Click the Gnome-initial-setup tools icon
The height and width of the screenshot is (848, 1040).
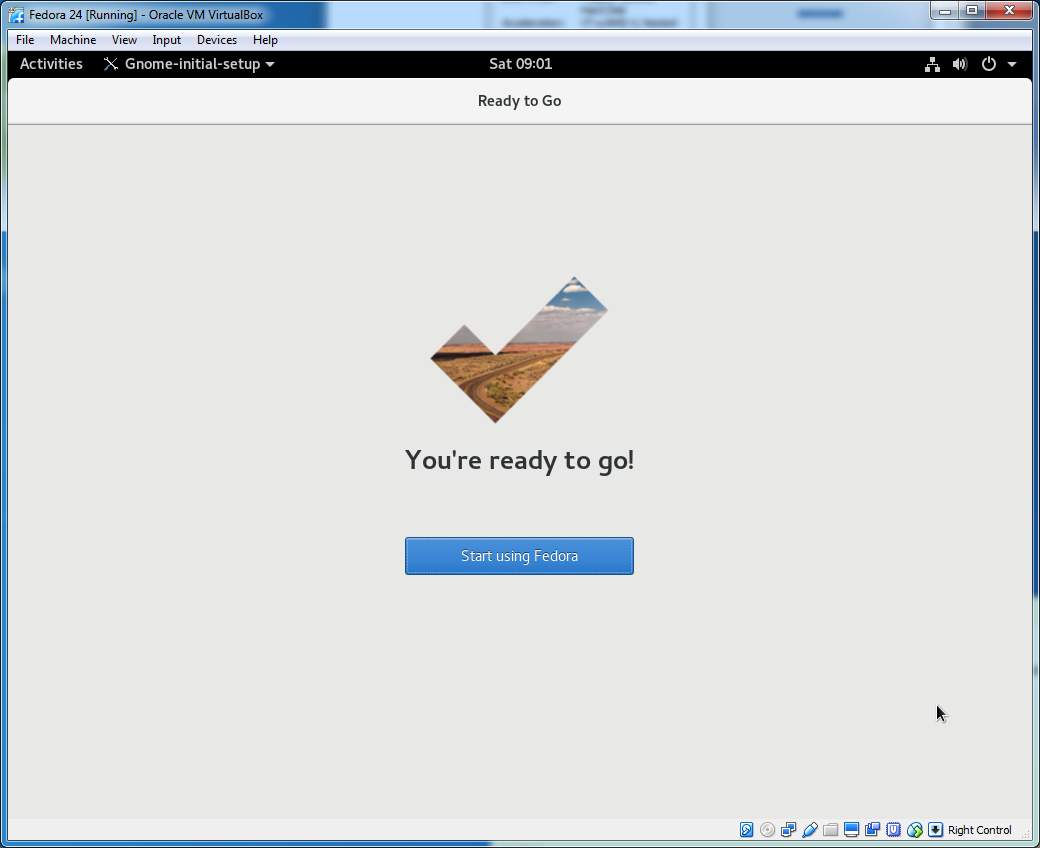pyautogui.click(x=111, y=64)
